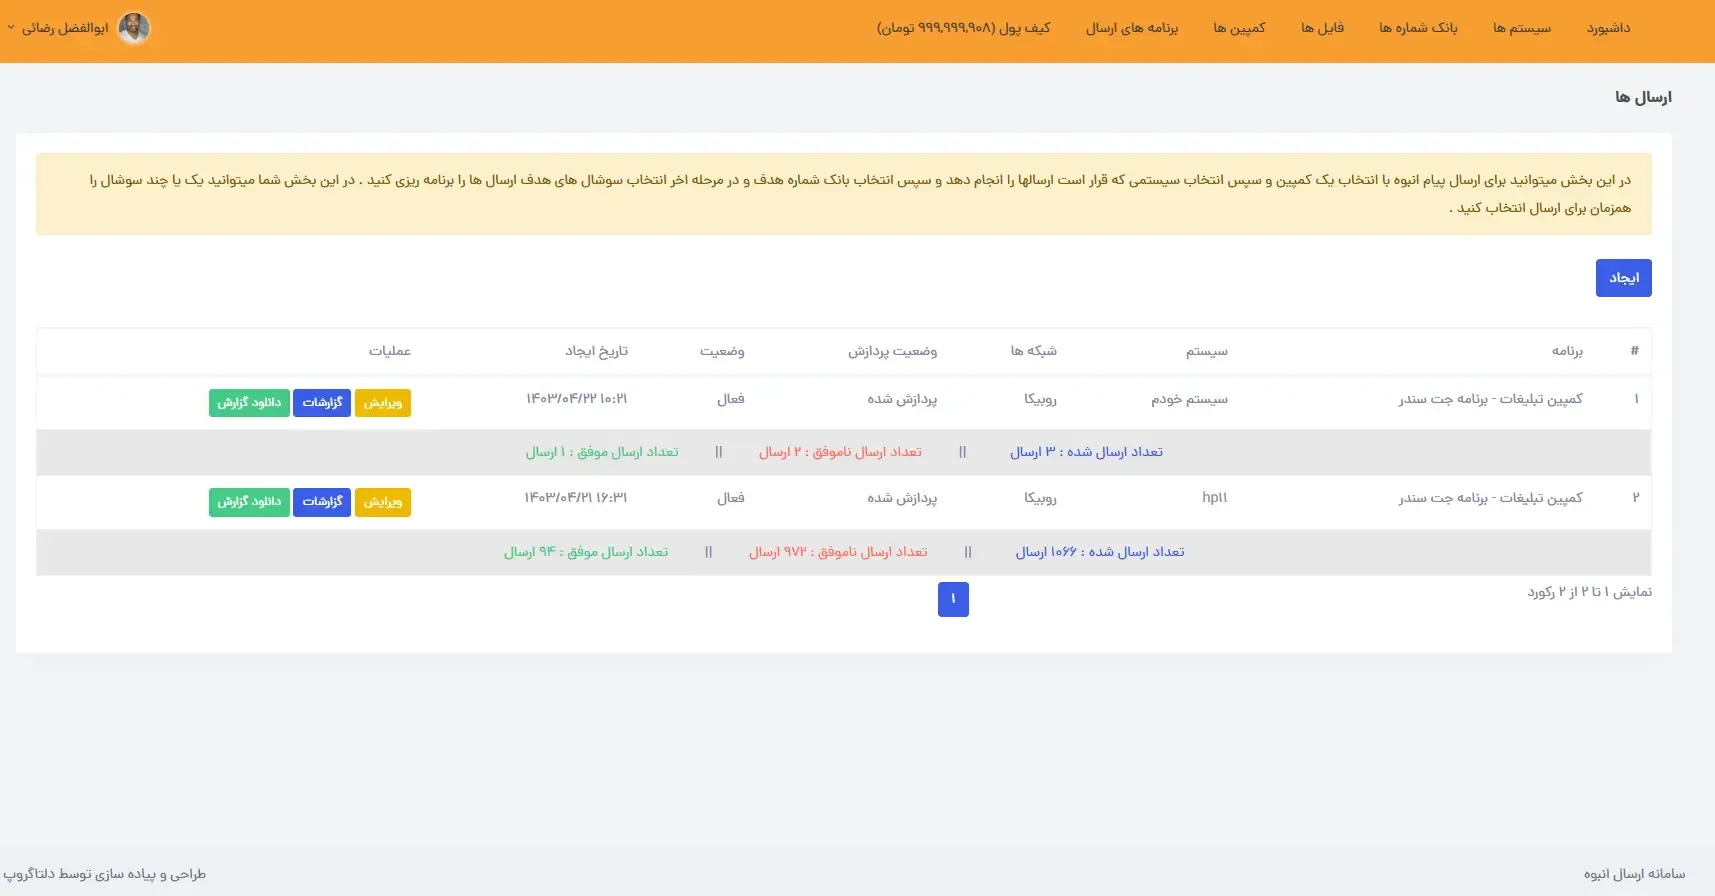Click دانلود گزارش for the سیستم خودم row
1715x896 pixels.
[249, 403]
